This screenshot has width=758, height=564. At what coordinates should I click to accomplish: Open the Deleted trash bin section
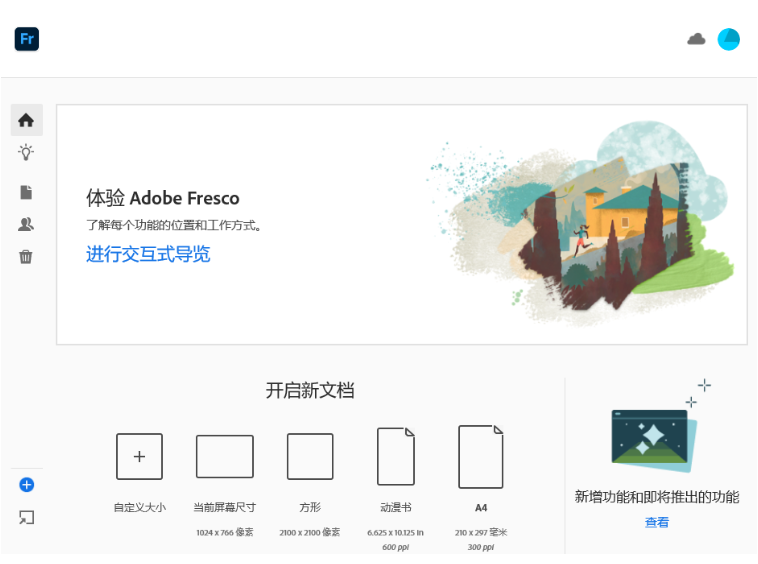(x=26, y=257)
